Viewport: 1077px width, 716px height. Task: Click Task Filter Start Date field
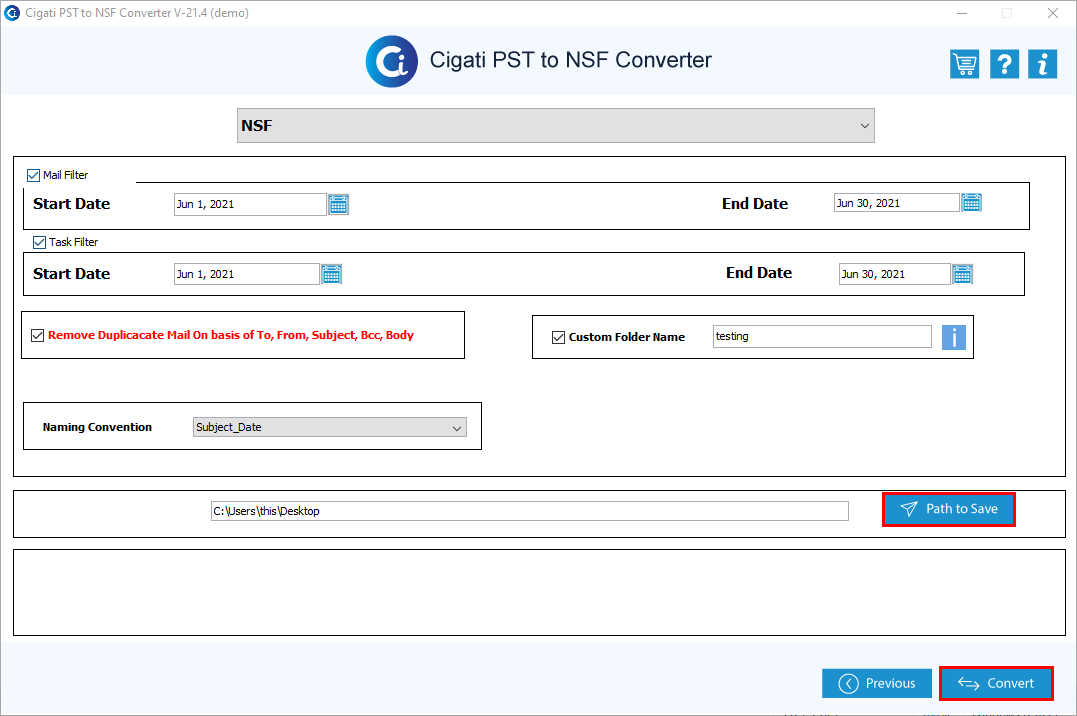tap(247, 274)
